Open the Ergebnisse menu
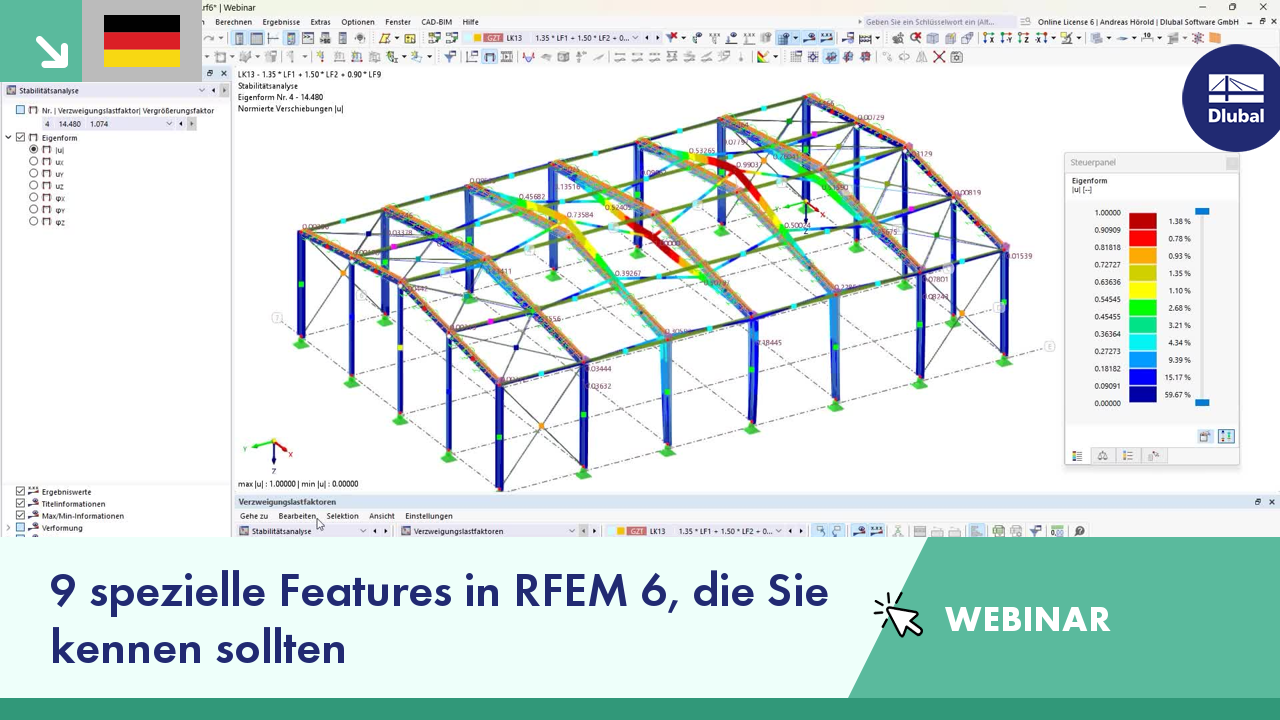 281,21
